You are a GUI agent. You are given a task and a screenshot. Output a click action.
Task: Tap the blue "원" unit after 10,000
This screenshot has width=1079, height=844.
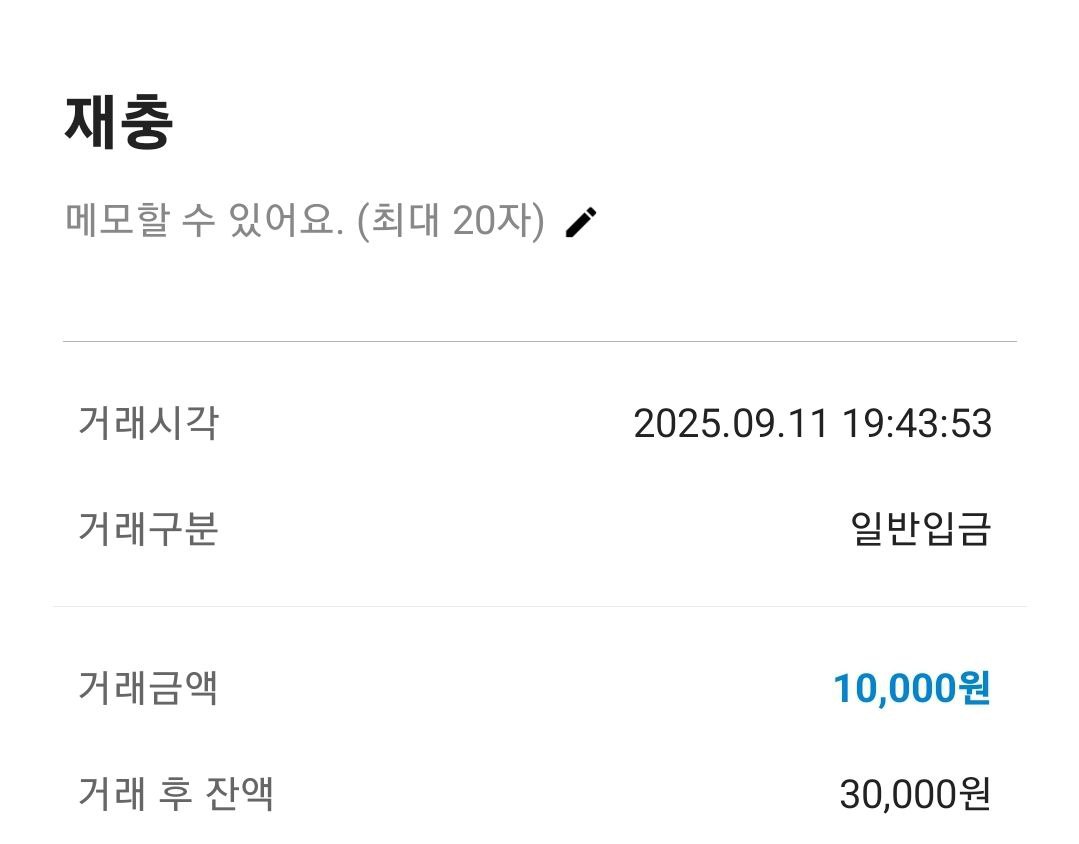click(970, 688)
